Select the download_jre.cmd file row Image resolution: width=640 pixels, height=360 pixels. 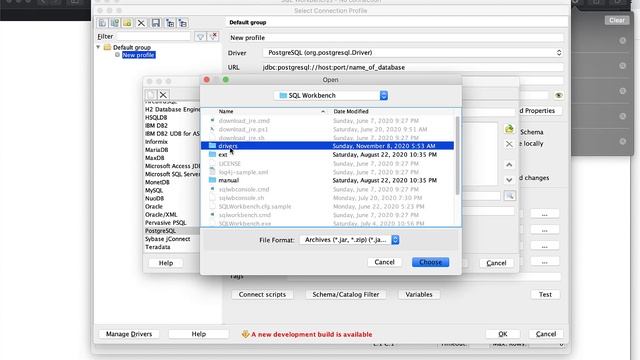coord(327,120)
